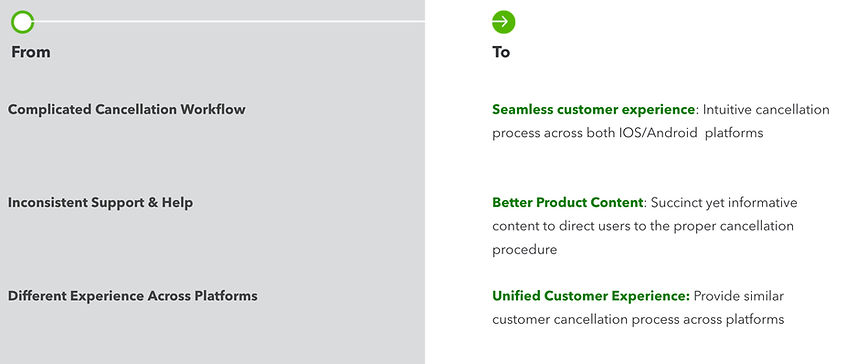Select the From heading
The width and height of the screenshot is (845, 364).
click(31, 52)
